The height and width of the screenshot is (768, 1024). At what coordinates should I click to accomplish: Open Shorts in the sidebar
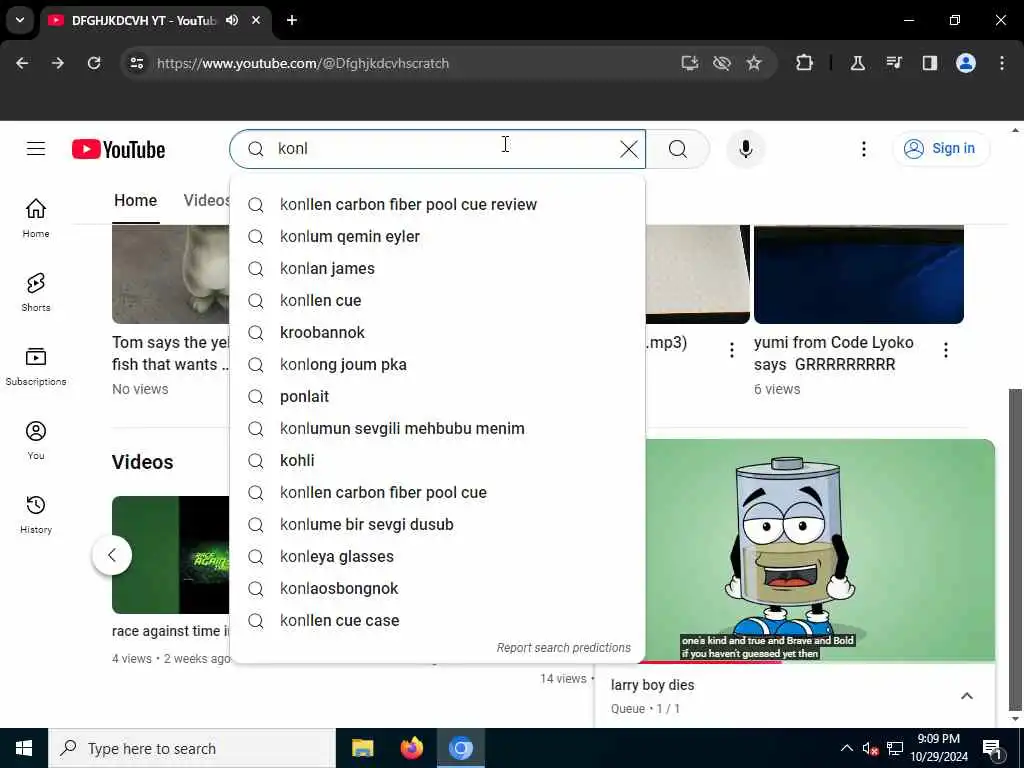(36, 292)
